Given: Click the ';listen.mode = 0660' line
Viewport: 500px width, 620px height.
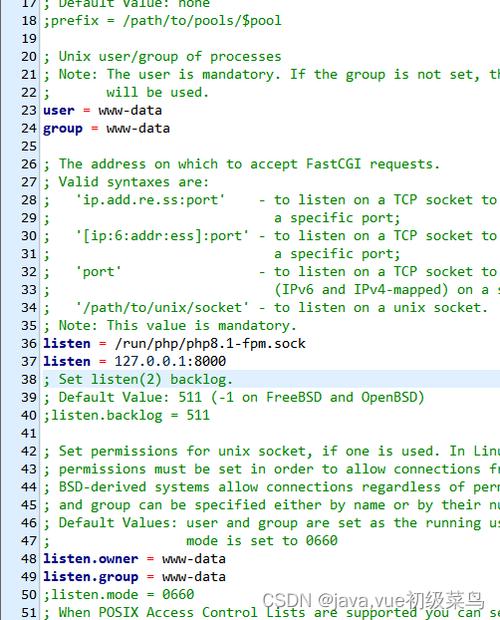Looking at the screenshot, I should 119,595.
